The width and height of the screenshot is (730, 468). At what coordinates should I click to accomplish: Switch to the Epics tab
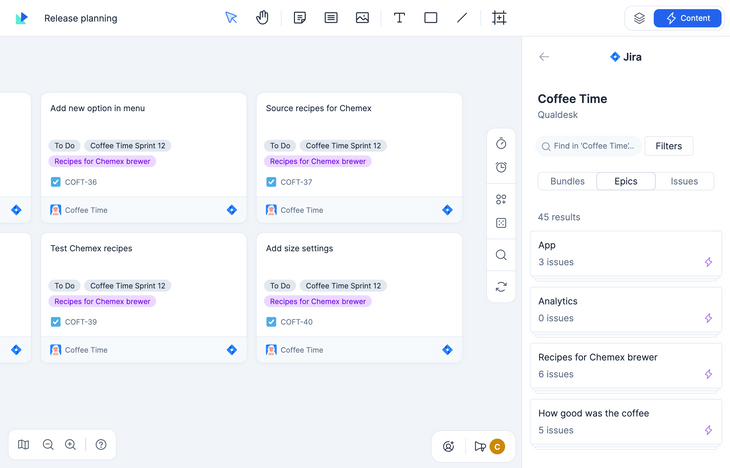pos(626,181)
